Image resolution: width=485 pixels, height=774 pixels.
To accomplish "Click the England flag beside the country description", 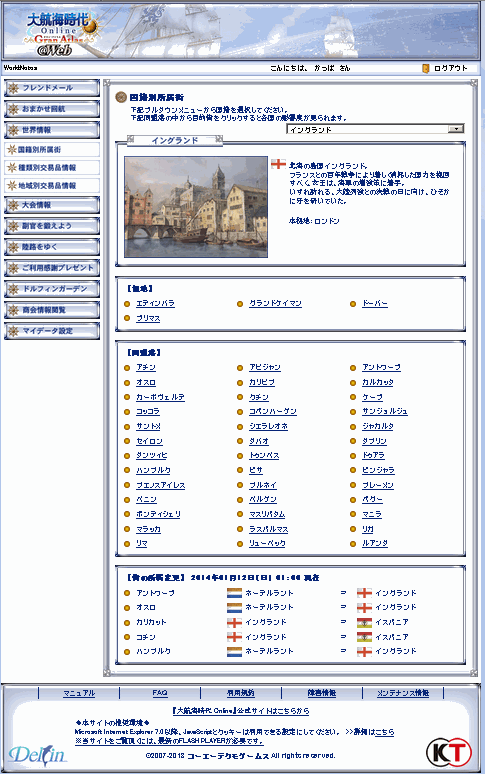I will point(278,163).
